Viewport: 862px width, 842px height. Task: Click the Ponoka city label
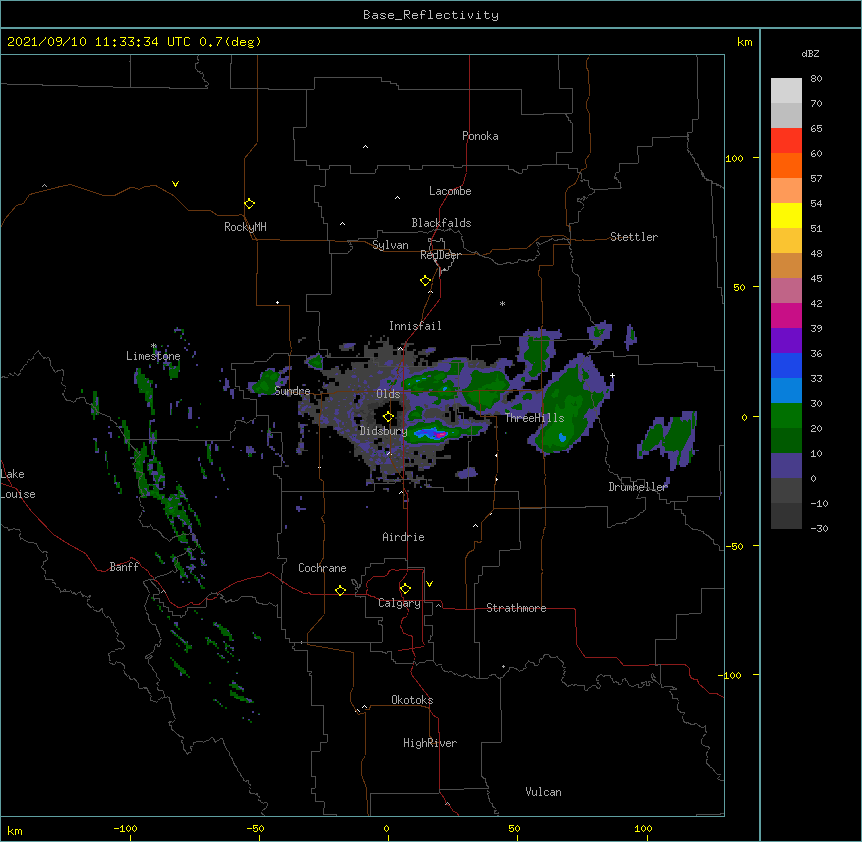tap(480, 136)
